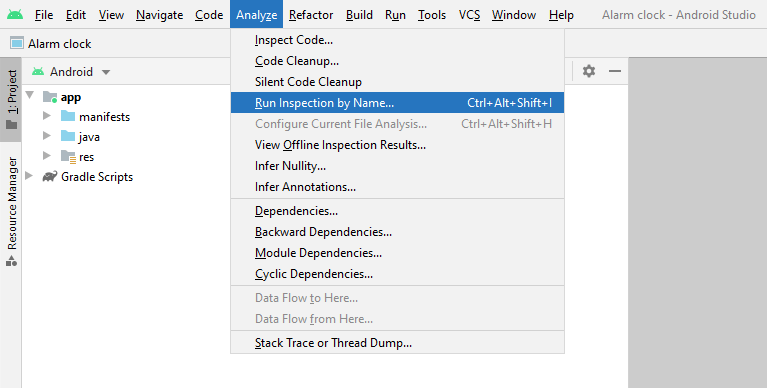Open the project tool window gear settings
This screenshot has width=767, height=388.
pos(589,71)
